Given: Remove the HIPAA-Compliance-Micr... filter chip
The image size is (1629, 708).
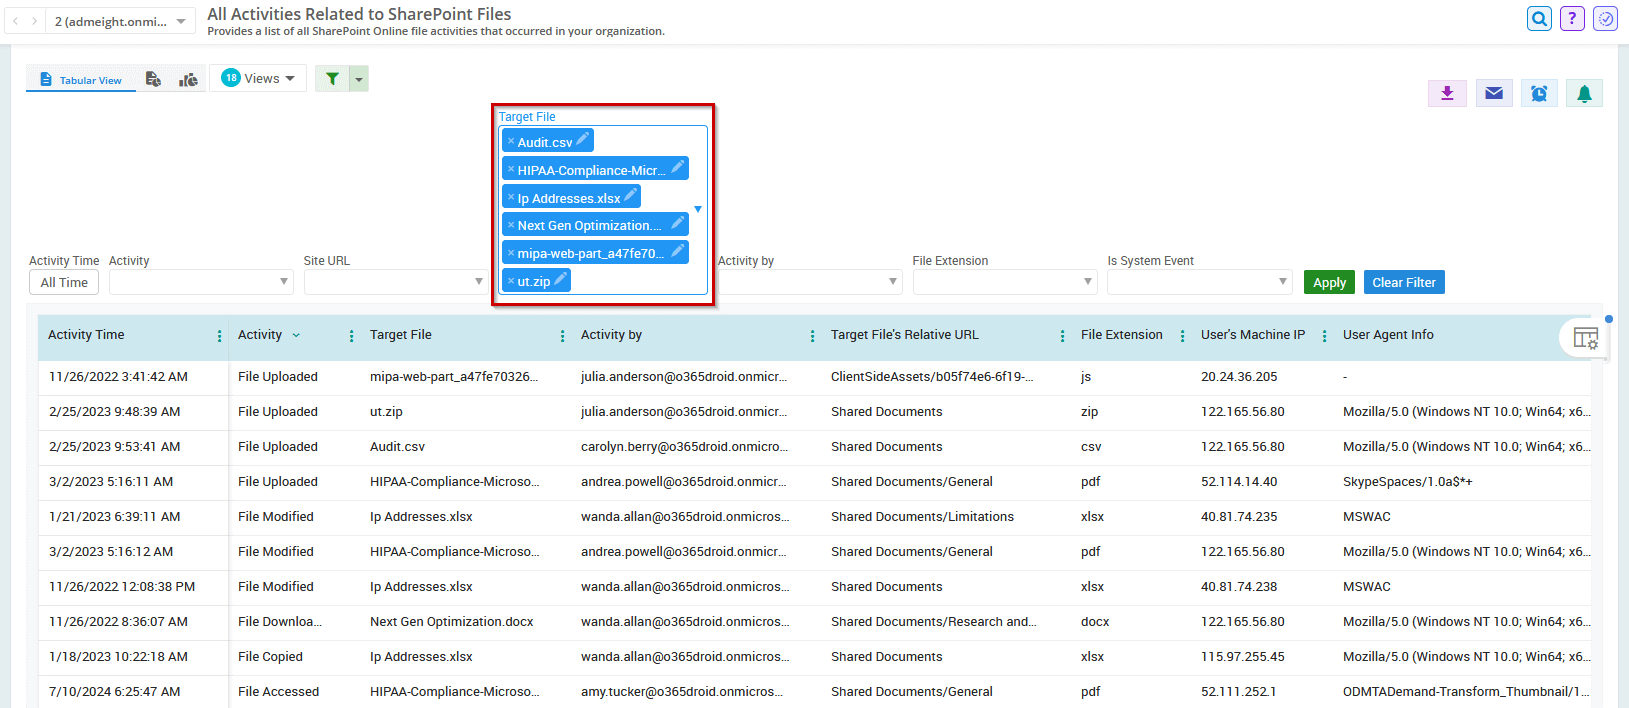Looking at the screenshot, I should 511,169.
